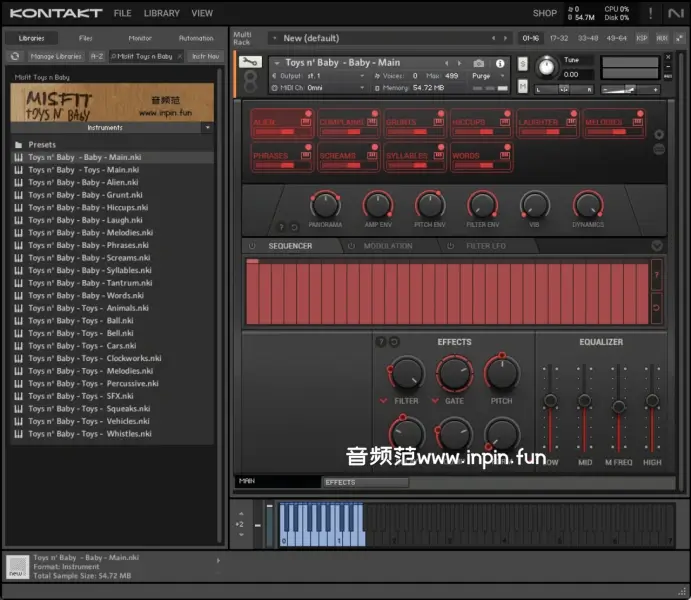Click the KSP button in rack header
This screenshot has width=691, height=600.
[x=642, y=38]
